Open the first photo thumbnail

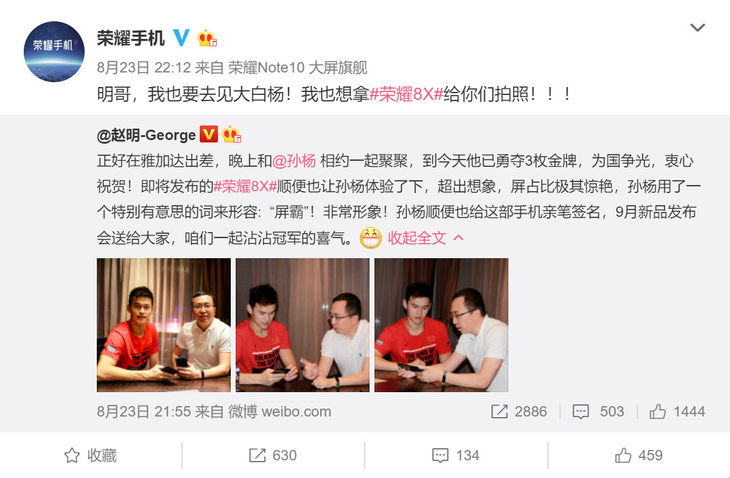point(164,325)
